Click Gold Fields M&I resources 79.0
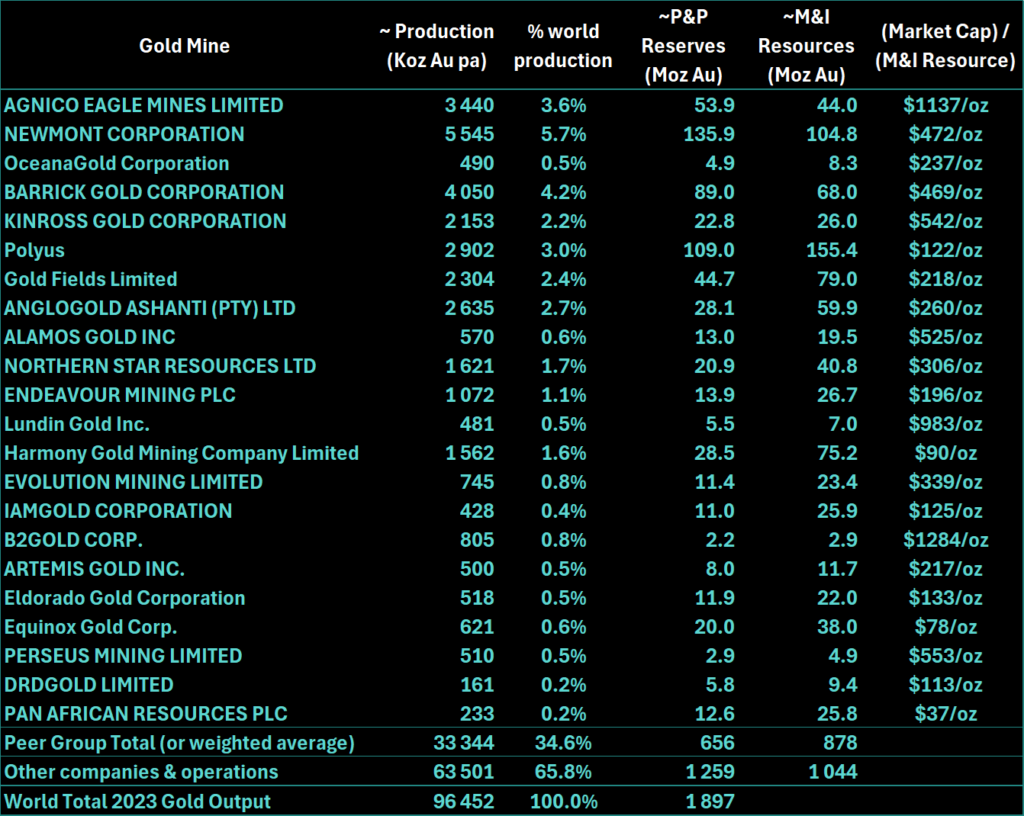The image size is (1024, 816). (x=837, y=279)
